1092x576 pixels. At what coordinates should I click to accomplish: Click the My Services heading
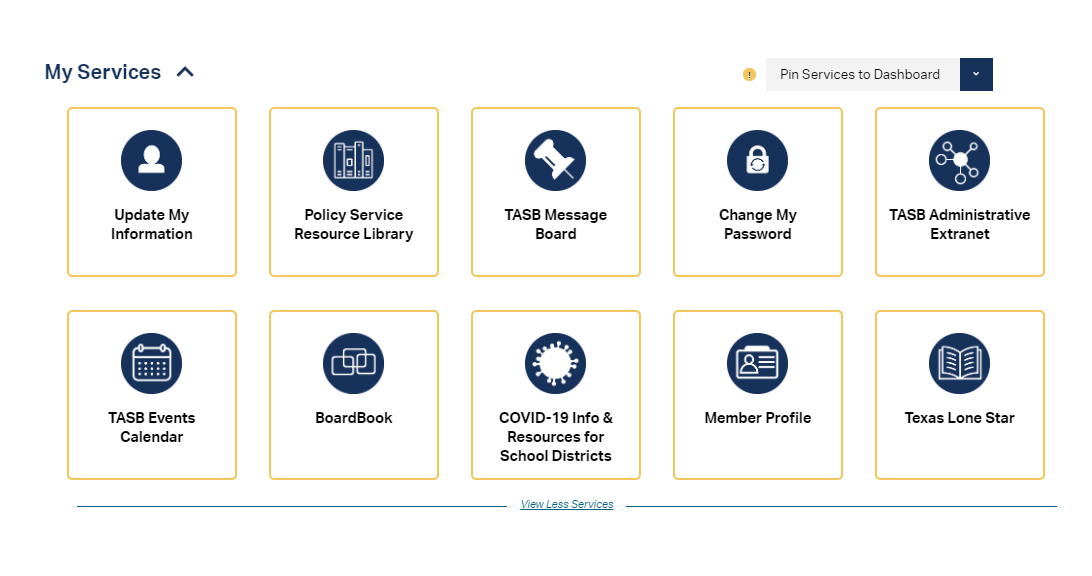click(x=102, y=72)
